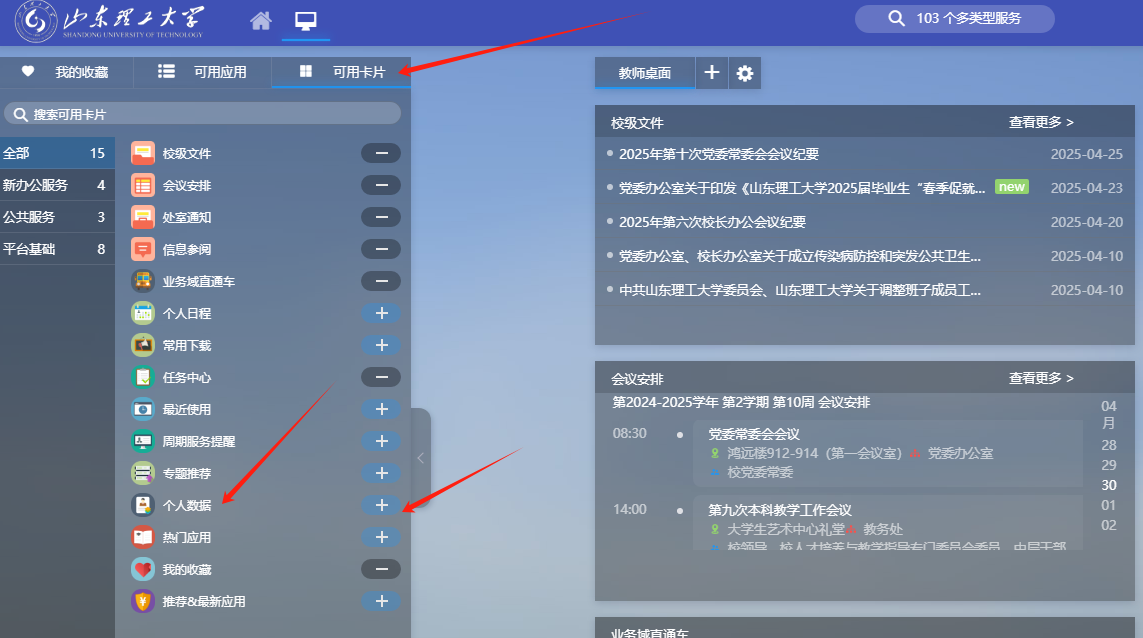This screenshot has width=1143, height=638.
Task: Click the 搜索可用卡片 search field
Action: tap(202, 114)
